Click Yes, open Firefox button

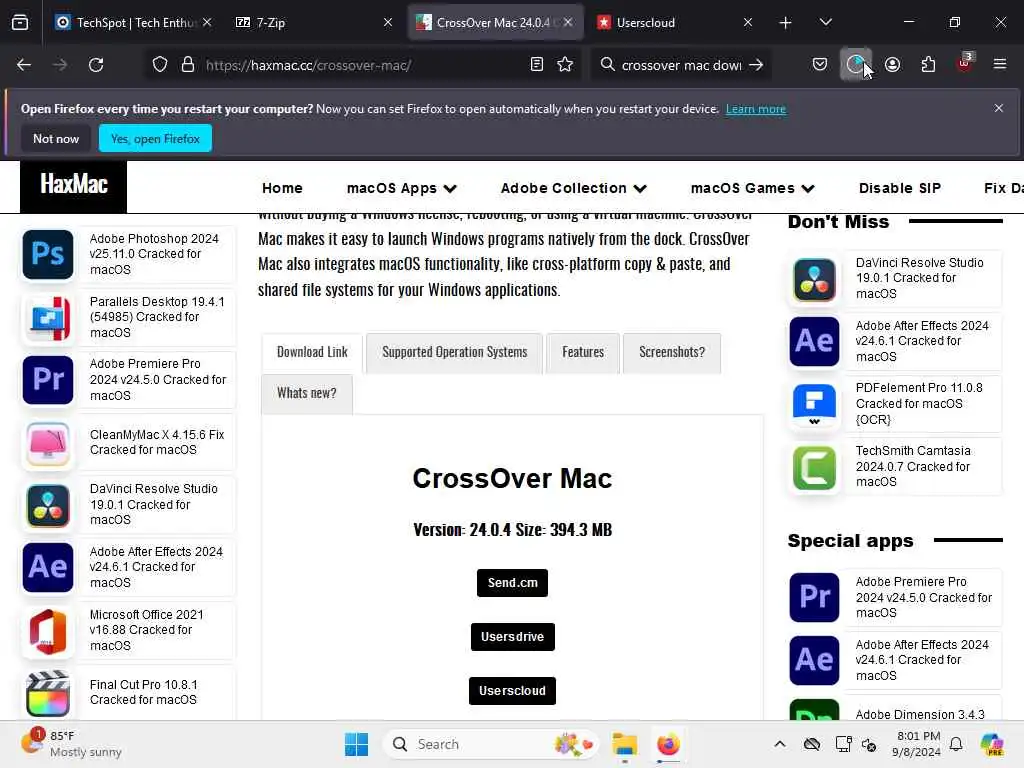[x=155, y=138]
